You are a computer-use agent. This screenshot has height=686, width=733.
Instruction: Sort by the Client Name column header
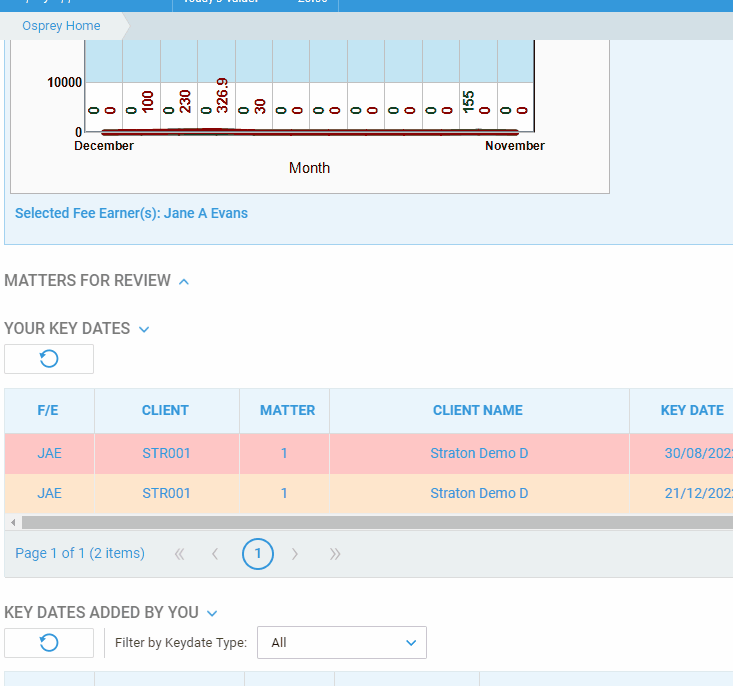(478, 410)
